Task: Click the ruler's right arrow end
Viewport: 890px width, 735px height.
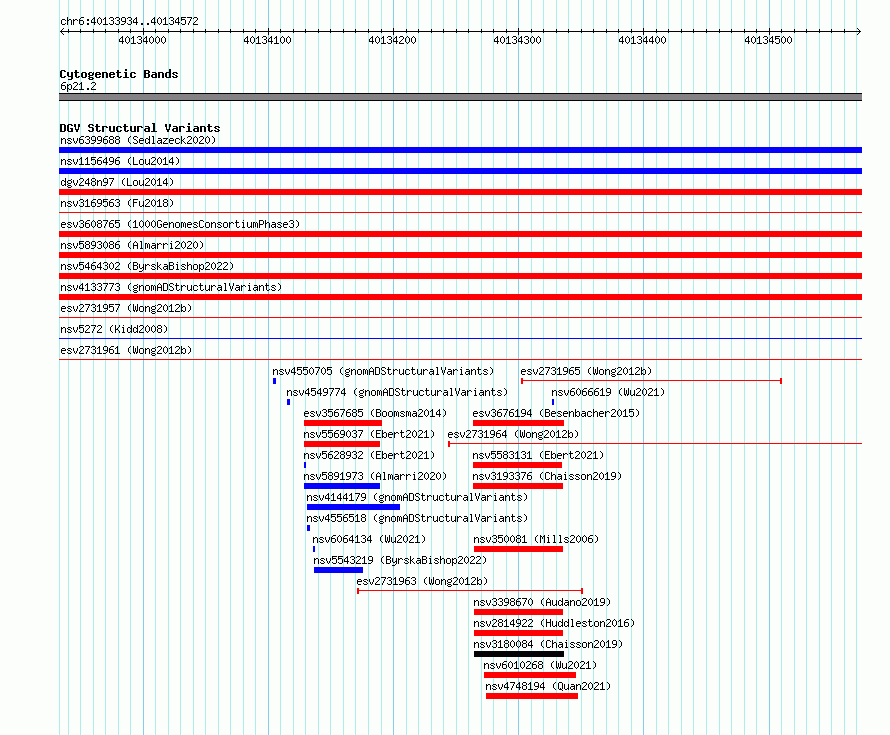Action: [x=858, y=31]
